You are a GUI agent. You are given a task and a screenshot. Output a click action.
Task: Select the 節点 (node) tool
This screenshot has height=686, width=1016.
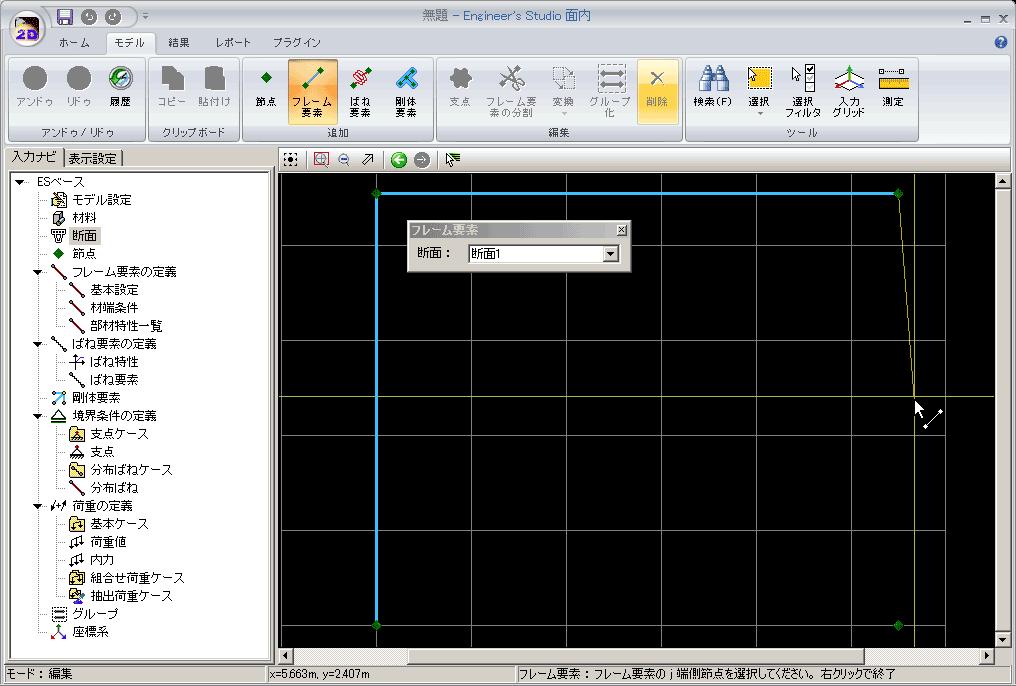[266, 86]
